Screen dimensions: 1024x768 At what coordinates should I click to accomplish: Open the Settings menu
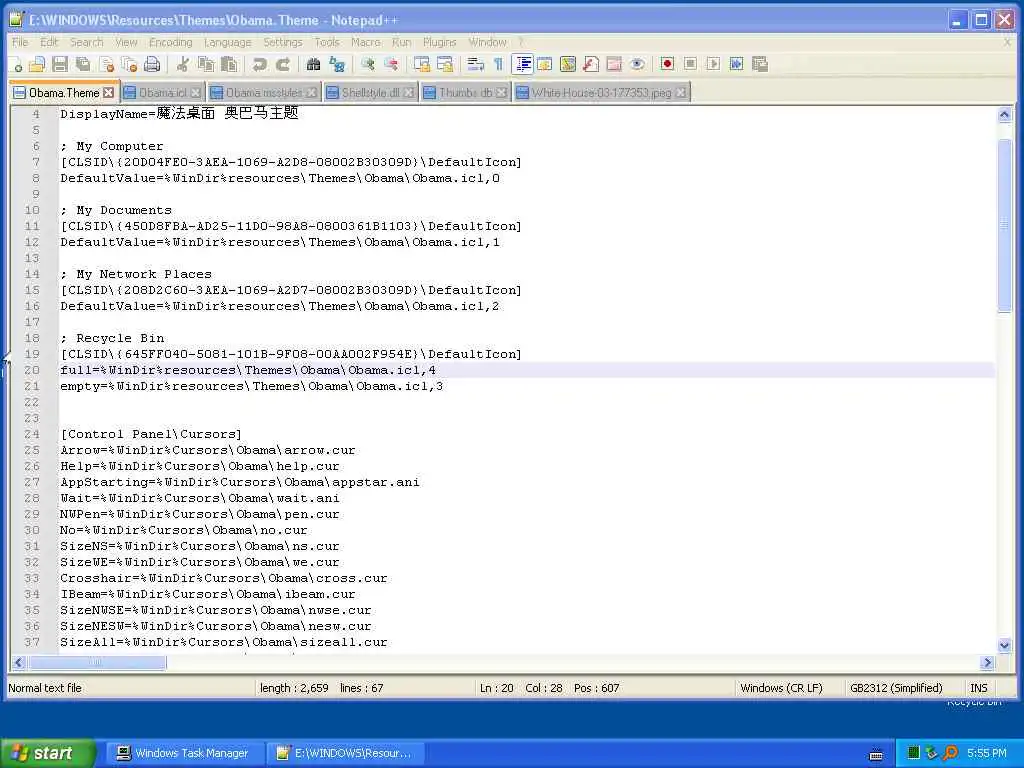click(x=283, y=42)
